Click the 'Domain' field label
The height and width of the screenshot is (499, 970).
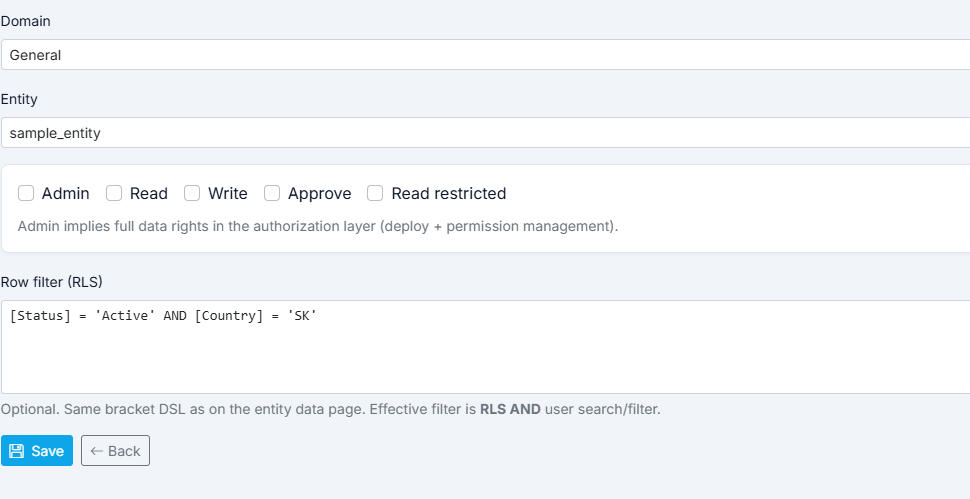point(26,21)
